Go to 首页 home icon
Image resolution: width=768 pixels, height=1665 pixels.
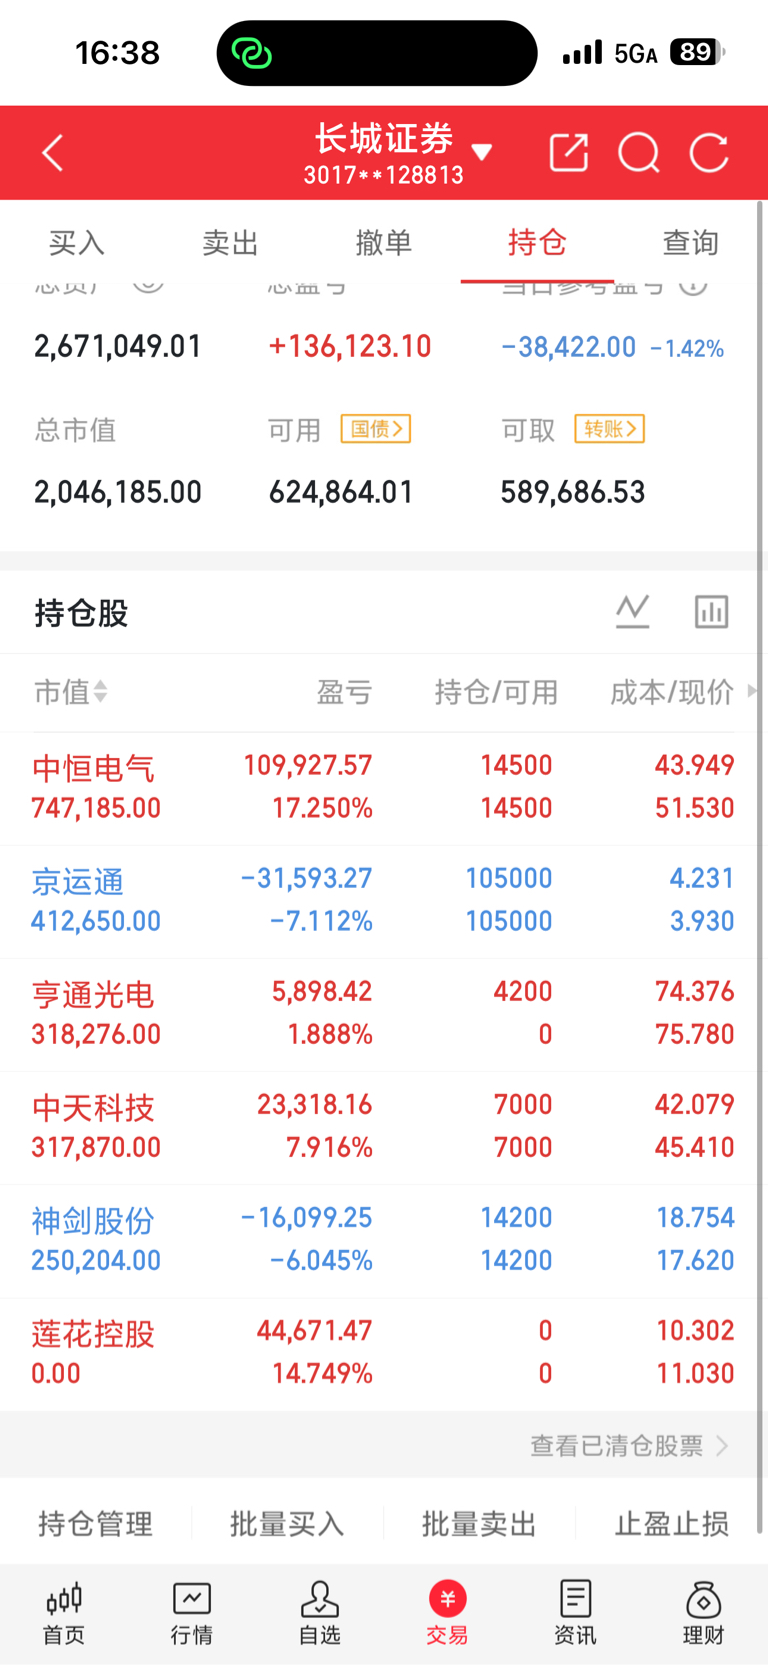pos(64,1613)
